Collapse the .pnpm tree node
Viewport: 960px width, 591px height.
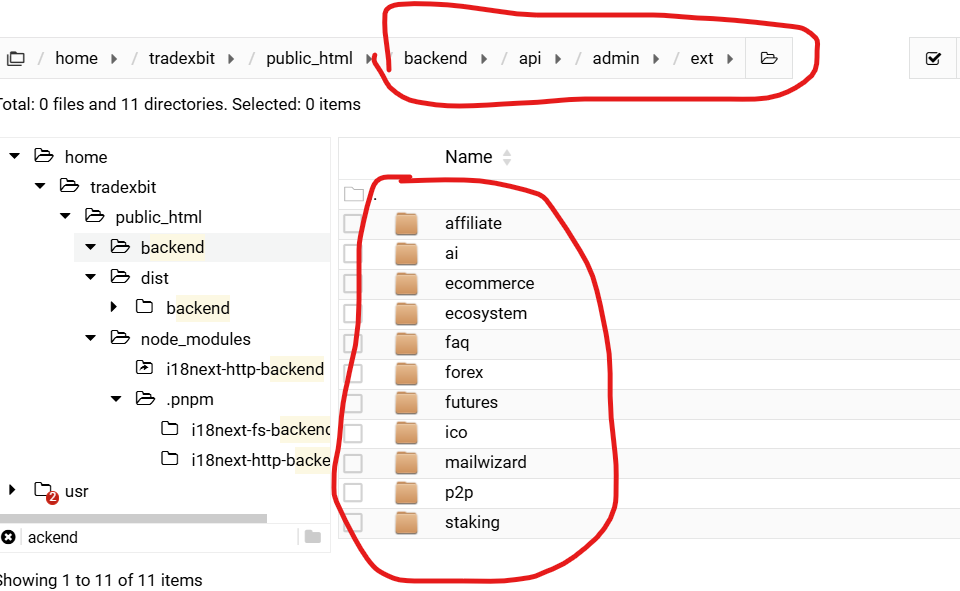point(116,399)
